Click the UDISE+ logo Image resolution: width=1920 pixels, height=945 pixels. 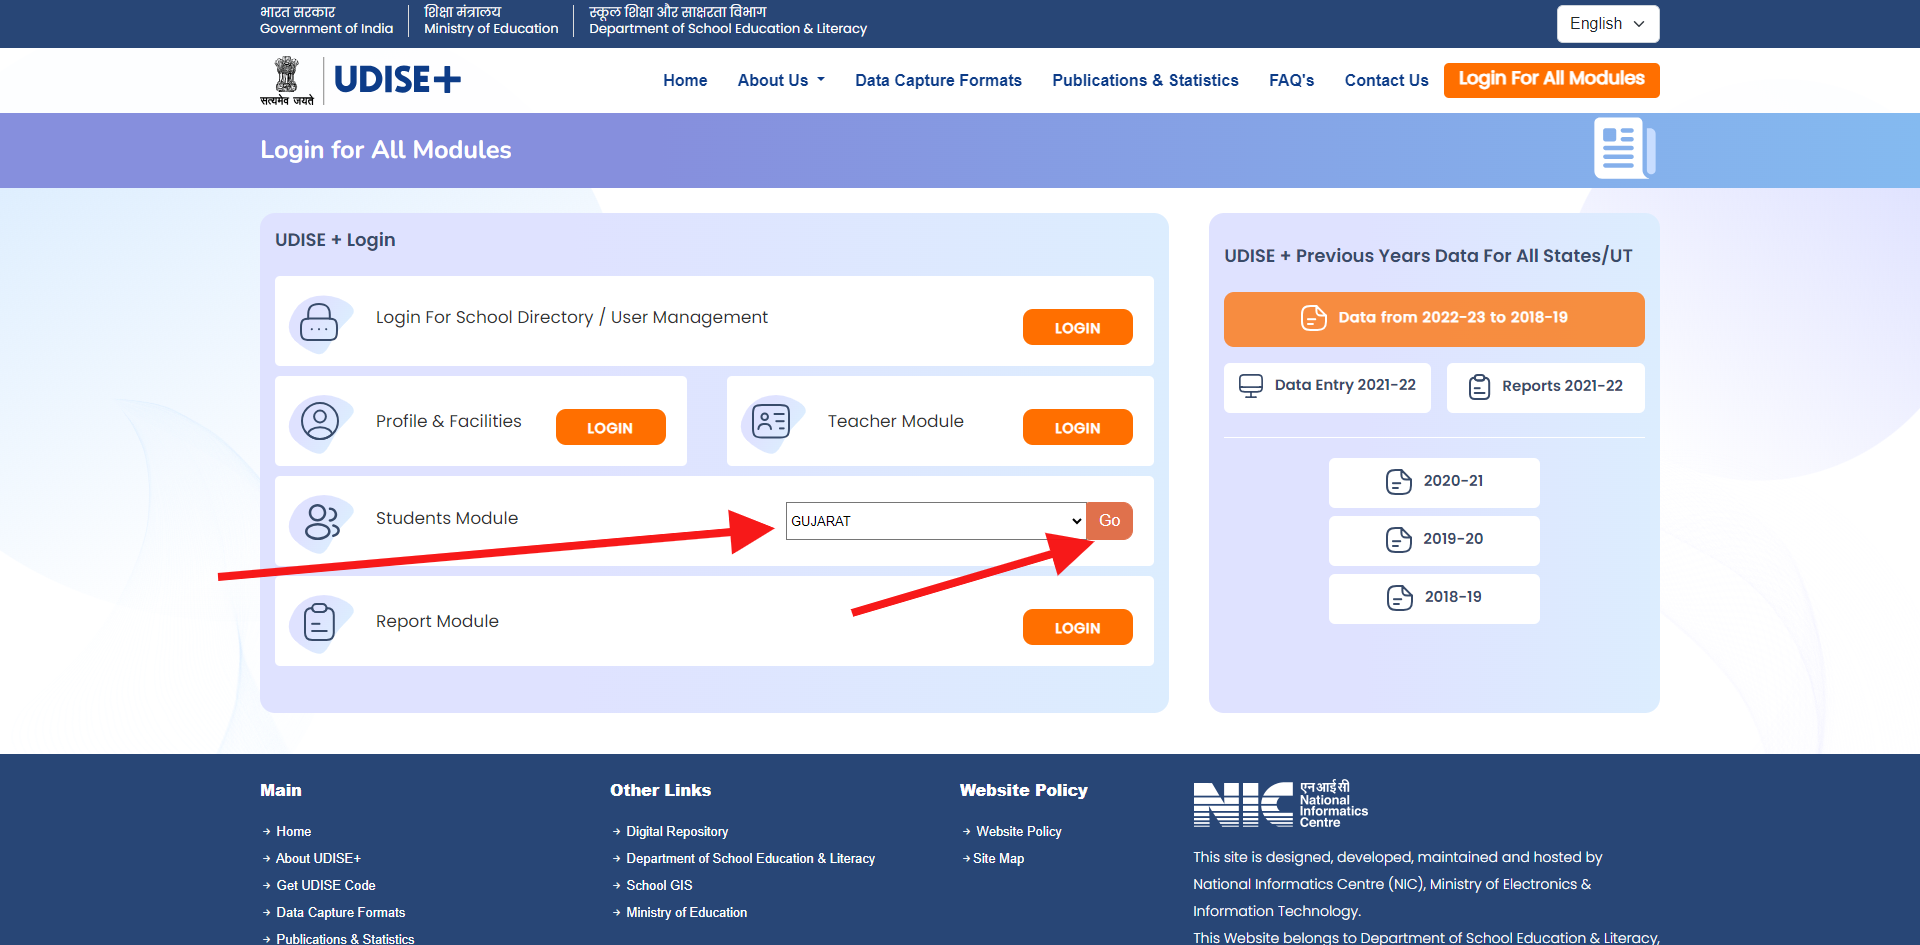396,79
